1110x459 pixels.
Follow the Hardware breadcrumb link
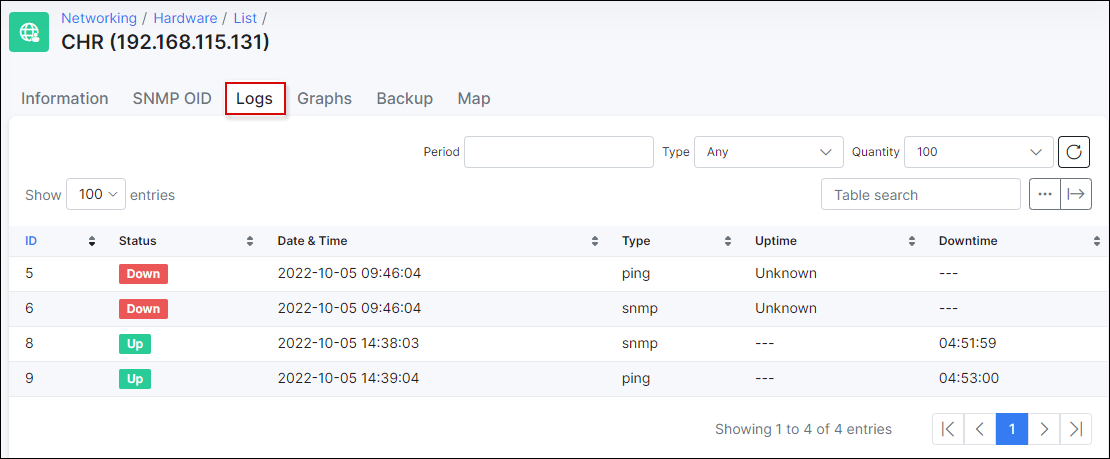pos(185,18)
